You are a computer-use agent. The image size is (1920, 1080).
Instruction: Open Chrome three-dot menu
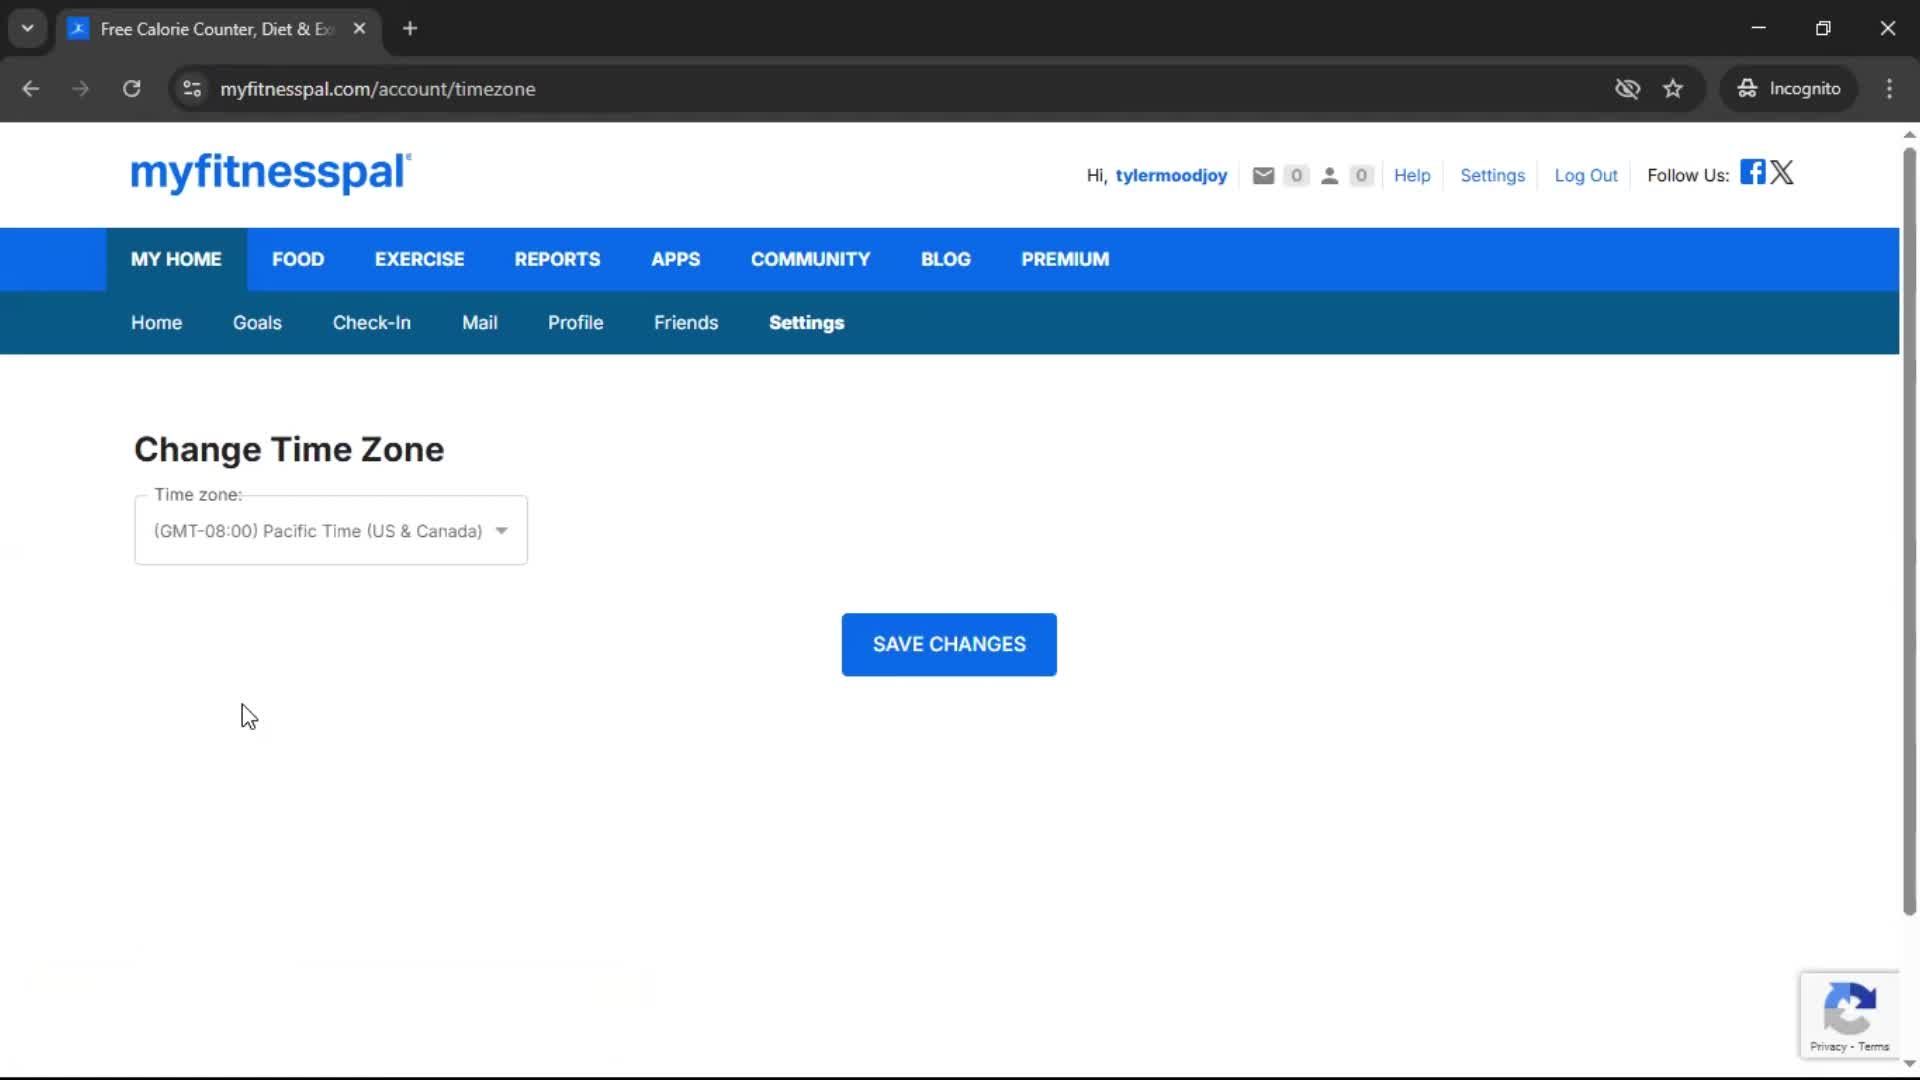[1889, 89]
